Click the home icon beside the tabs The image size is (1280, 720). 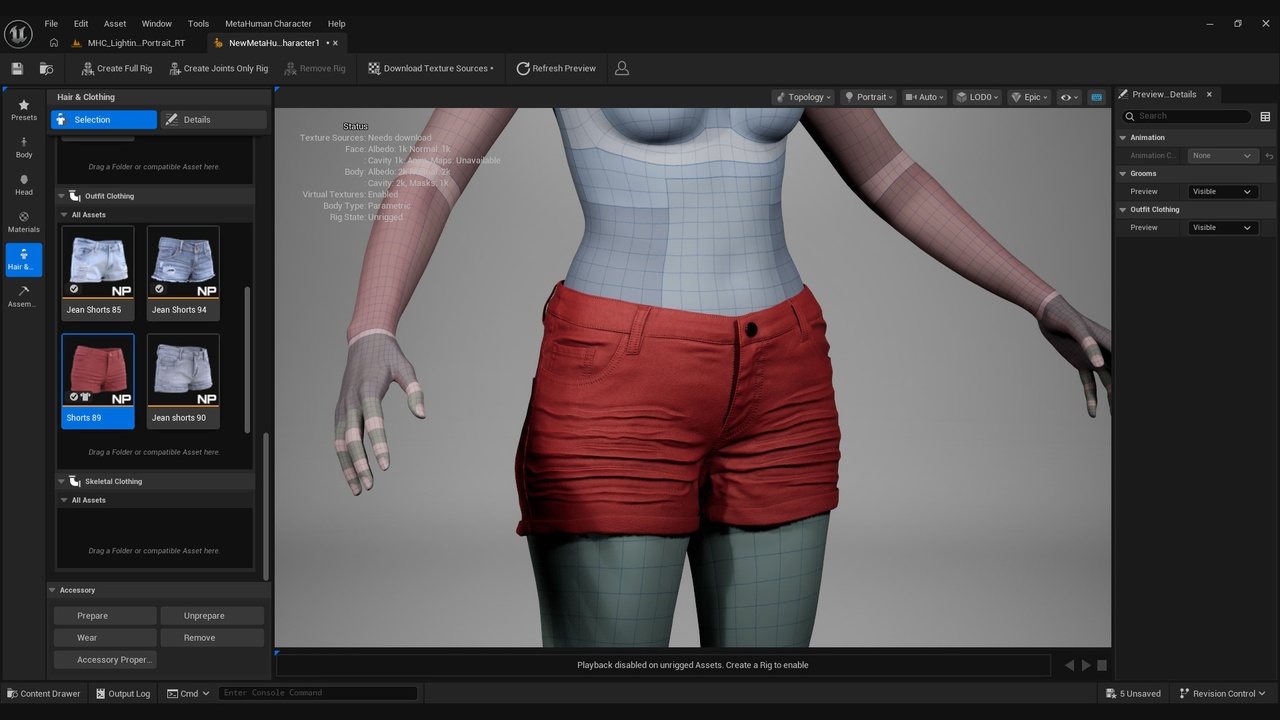click(x=54, y=43)
